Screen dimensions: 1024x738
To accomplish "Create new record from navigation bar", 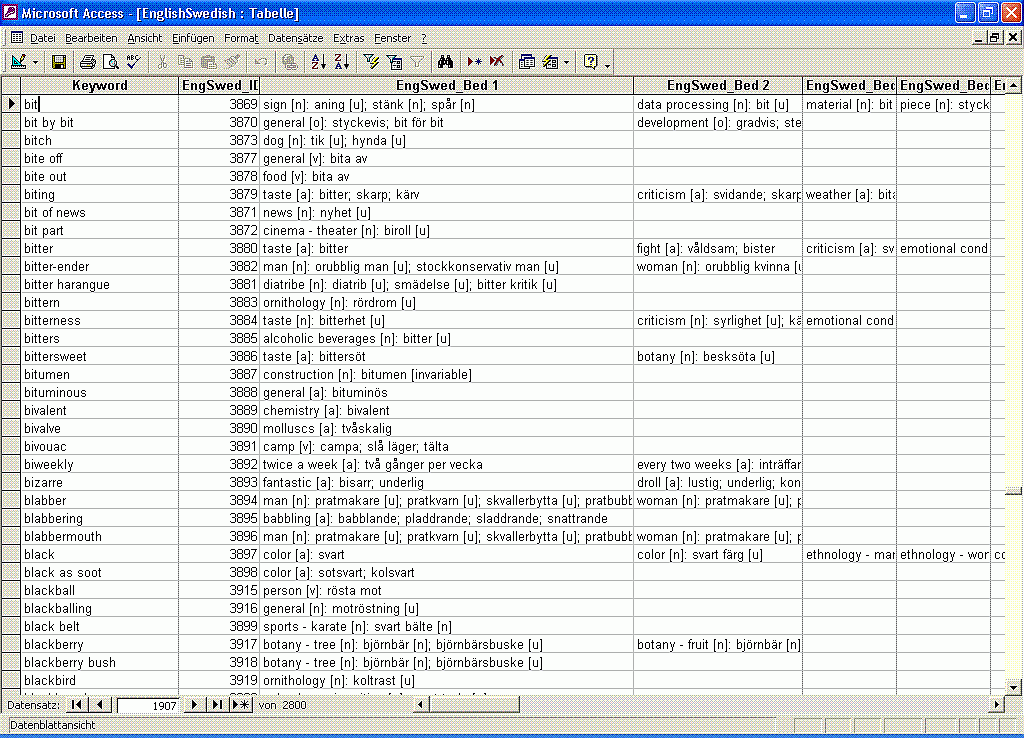I will point(242,705).
